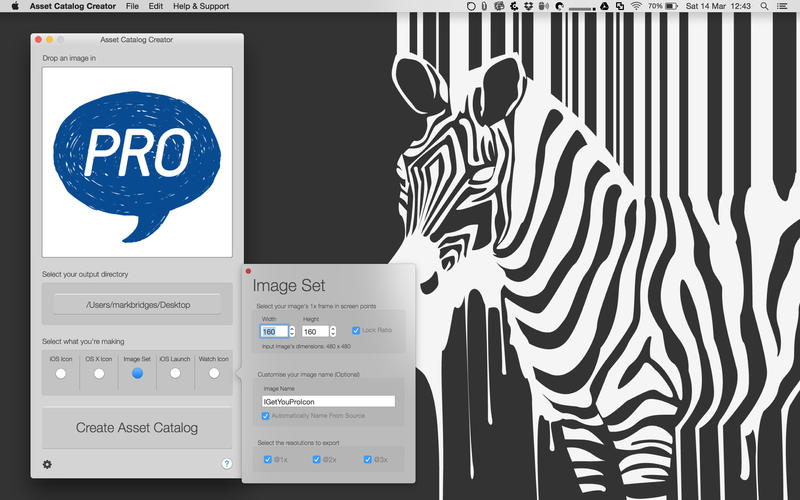800x500 pixels.
Task: Click the battery status icon
Action: (x=671, y=6)
